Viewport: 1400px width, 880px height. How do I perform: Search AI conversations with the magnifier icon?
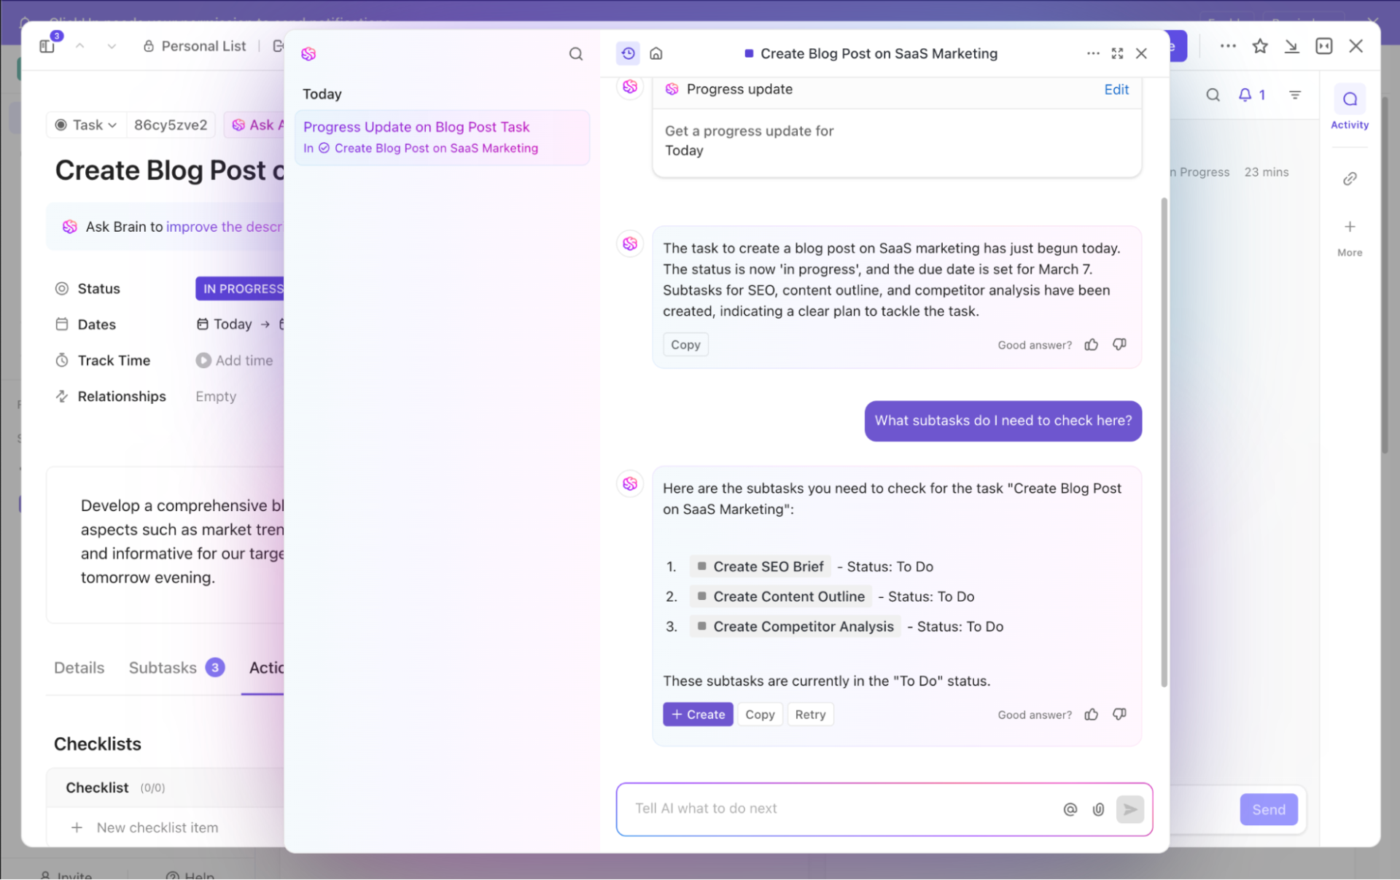[576, 54]
